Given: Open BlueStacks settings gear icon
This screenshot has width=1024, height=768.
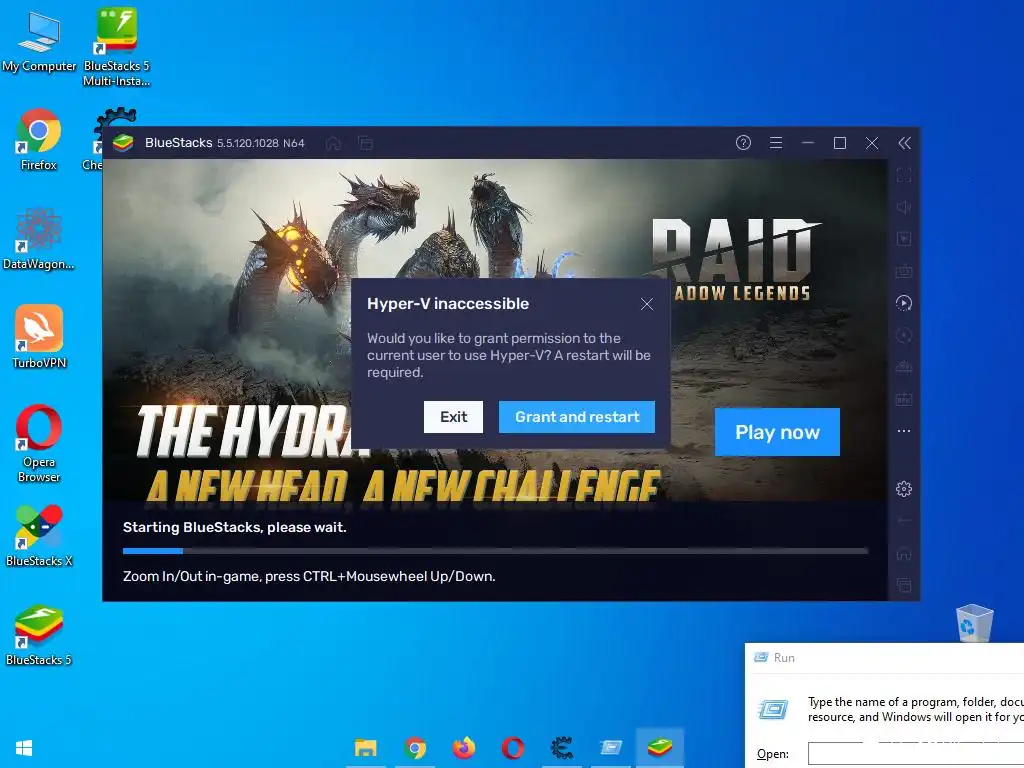Looking at the screenshot, I should point(904,488).
